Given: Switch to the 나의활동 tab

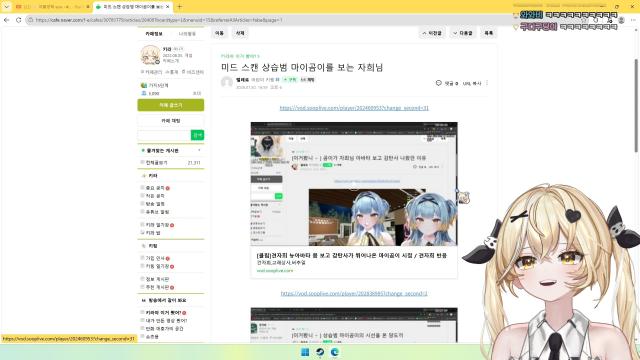Looking at the screenshot, I should click(187, 33).
